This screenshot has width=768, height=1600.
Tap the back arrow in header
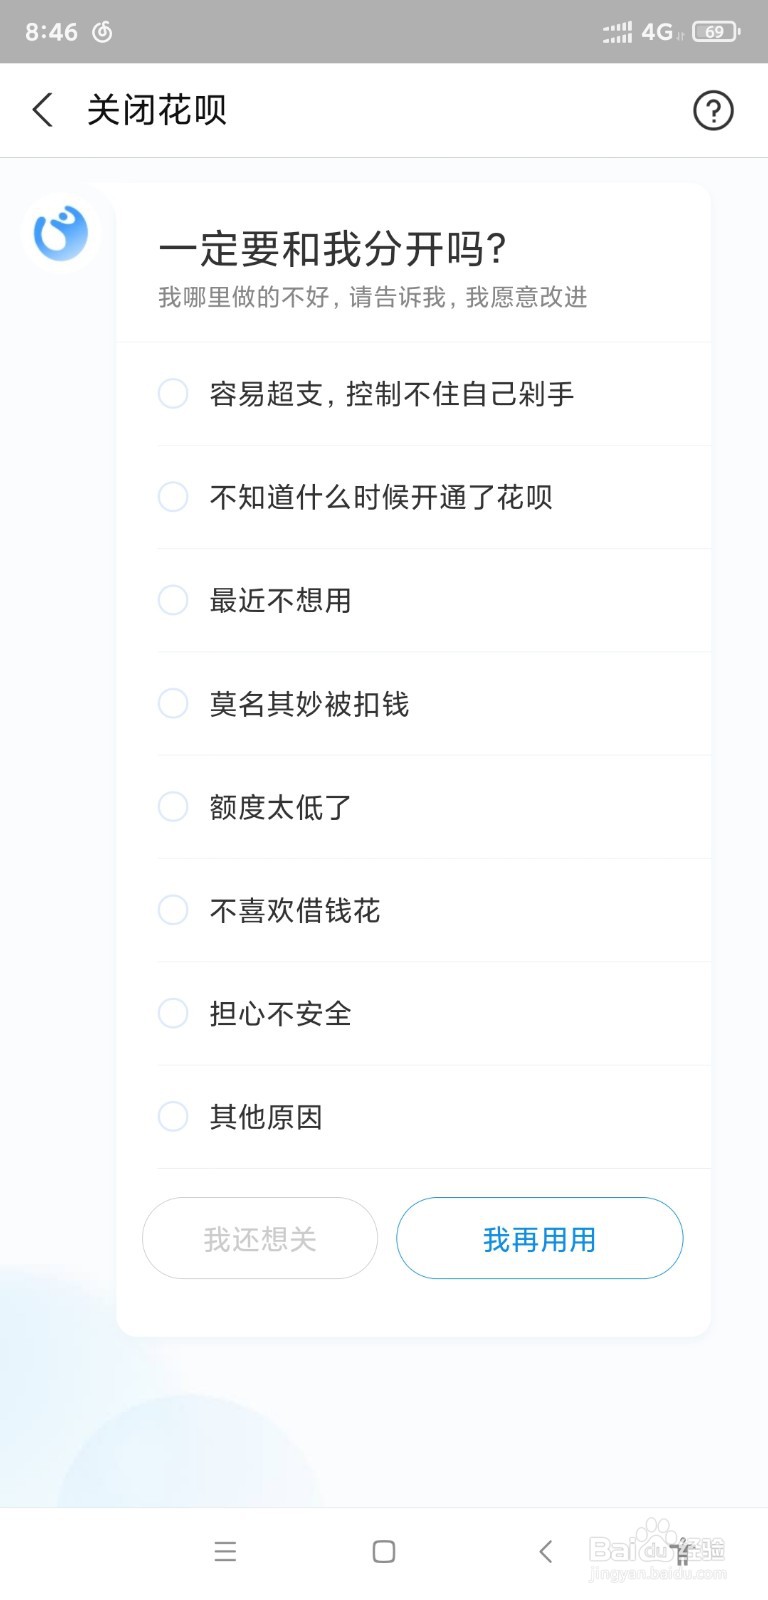[x=42, y=110]
